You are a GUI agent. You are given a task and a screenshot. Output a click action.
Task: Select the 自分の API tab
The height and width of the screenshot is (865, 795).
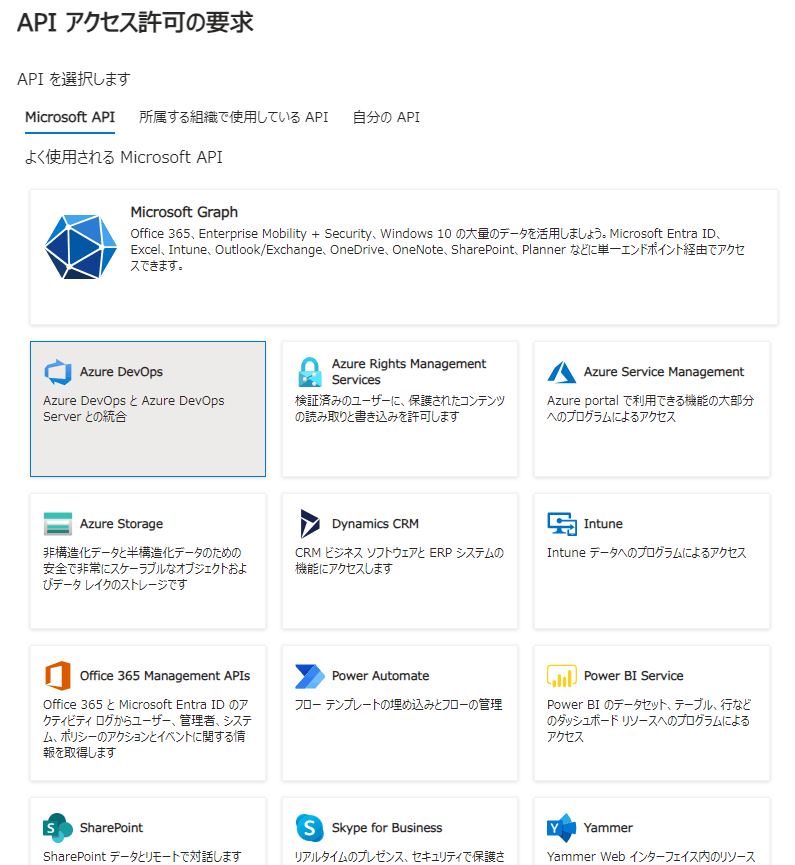tap(386, 118)
